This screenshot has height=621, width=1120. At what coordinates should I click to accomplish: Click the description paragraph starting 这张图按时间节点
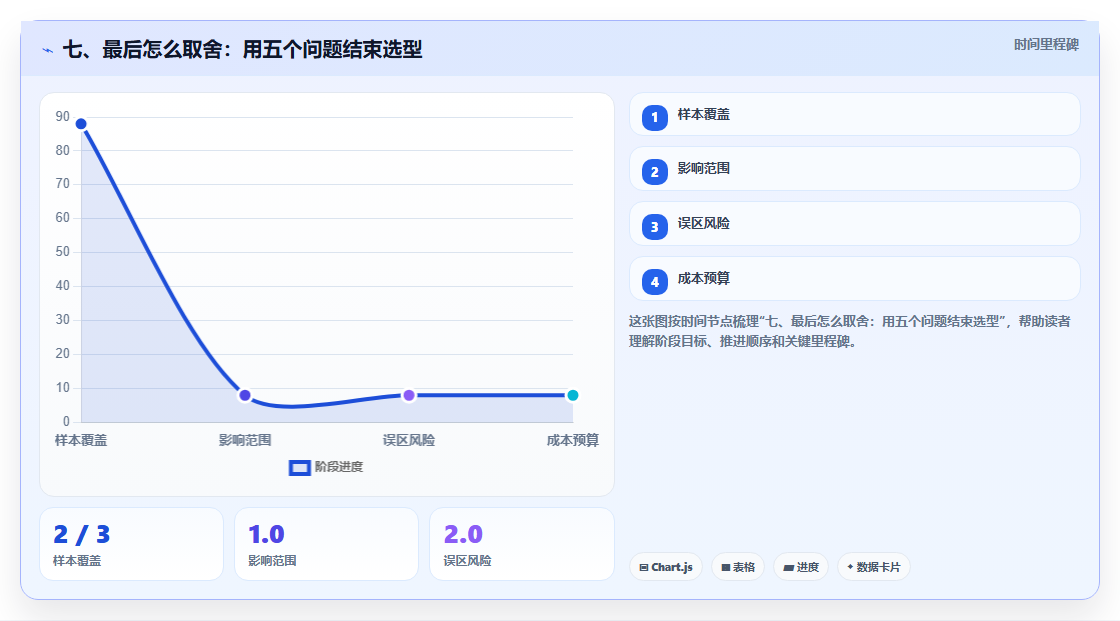(x=850, y=332)
